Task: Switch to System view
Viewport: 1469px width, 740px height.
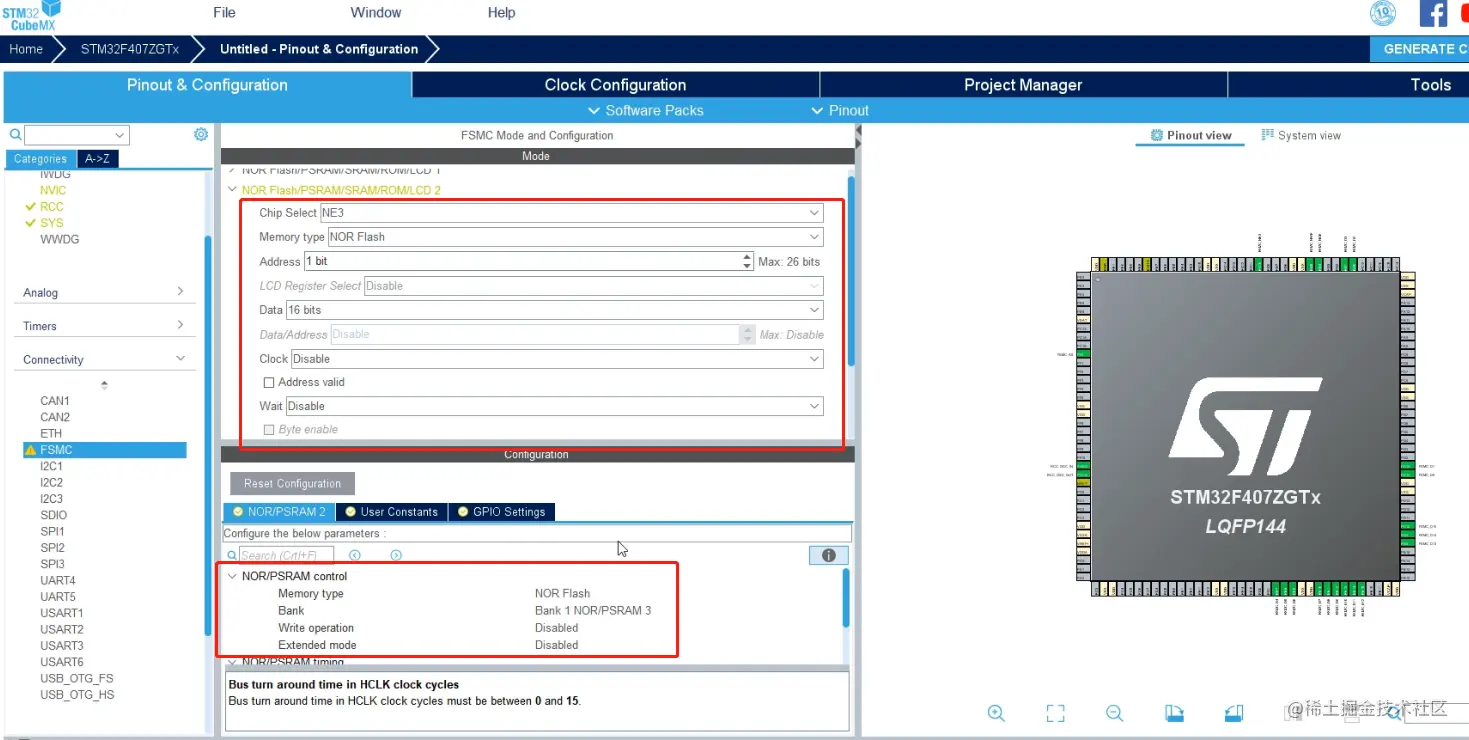Action: (1301, 135)
